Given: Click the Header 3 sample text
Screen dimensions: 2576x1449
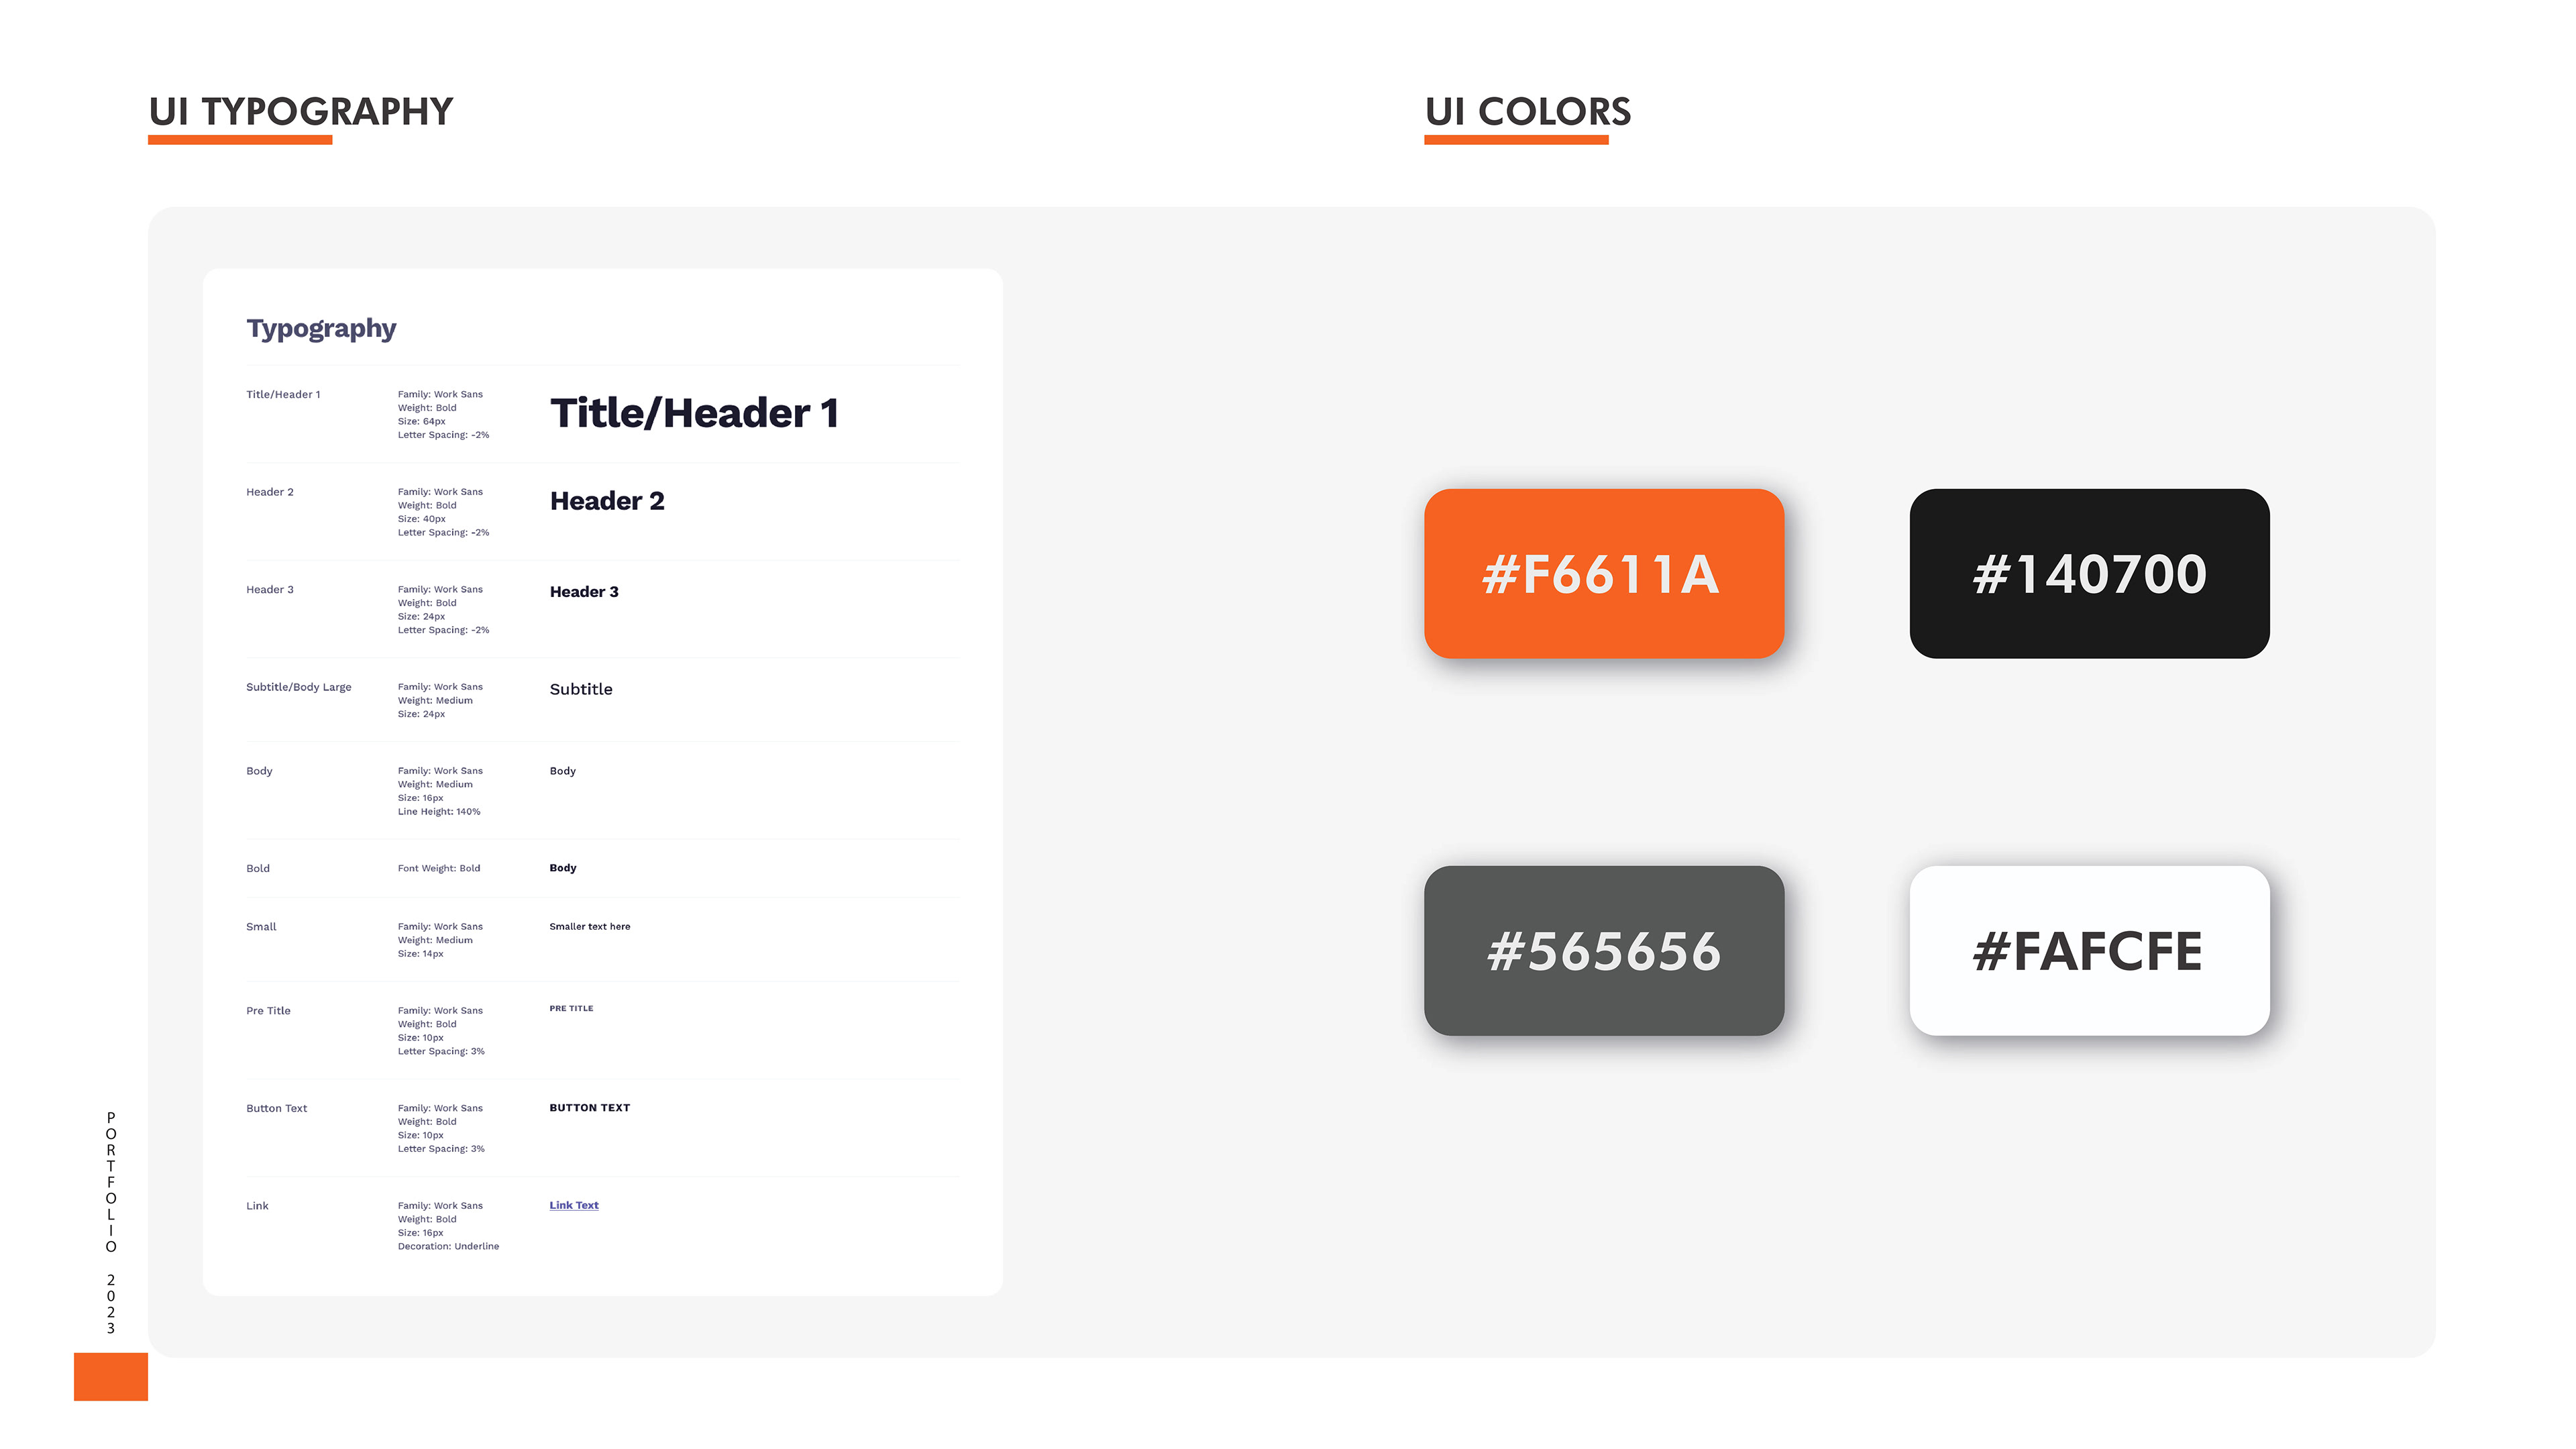Looking at the screenshot, I should click(584, 592).
